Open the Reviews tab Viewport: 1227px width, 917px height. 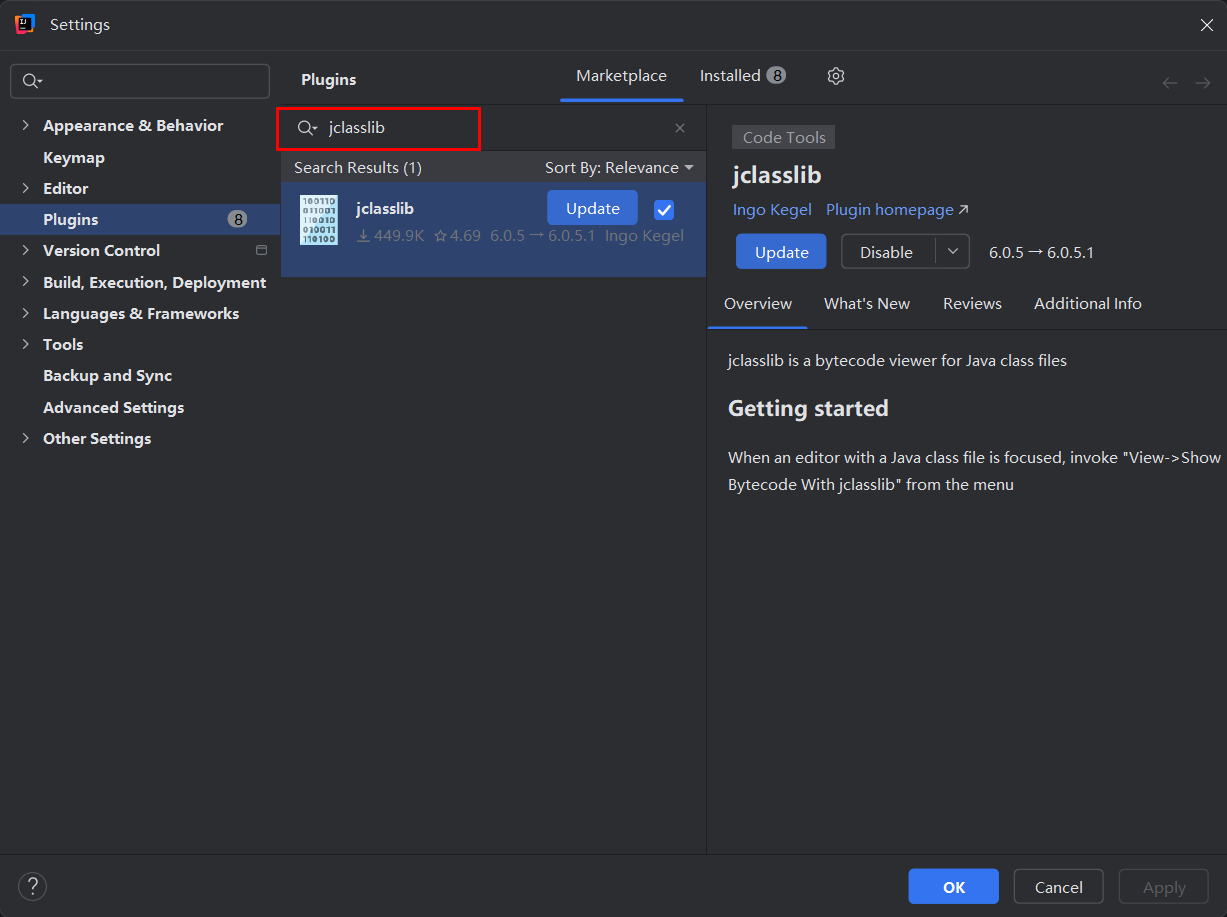pos(972,304)
